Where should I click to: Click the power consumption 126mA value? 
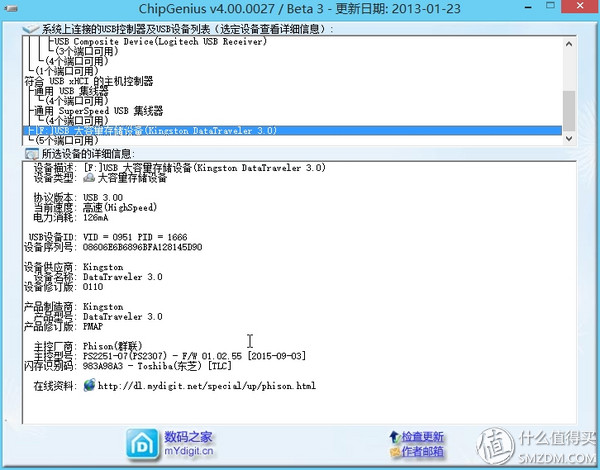tap(96, 217)
